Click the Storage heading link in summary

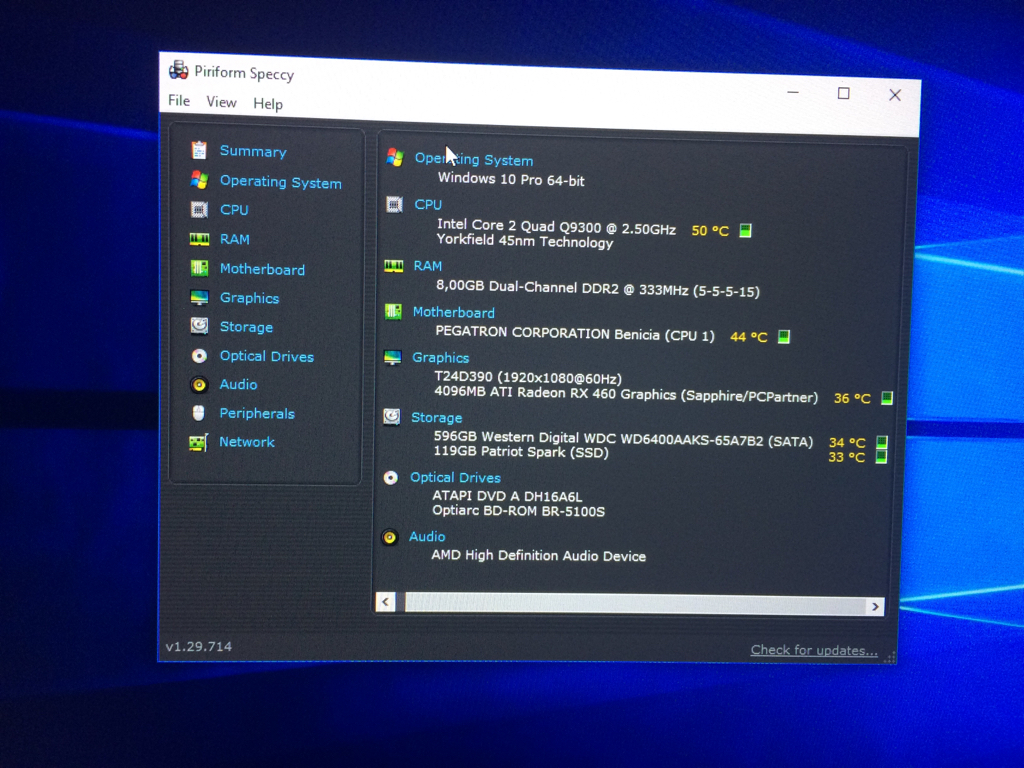pyautogui.click(x=436, y=418)
